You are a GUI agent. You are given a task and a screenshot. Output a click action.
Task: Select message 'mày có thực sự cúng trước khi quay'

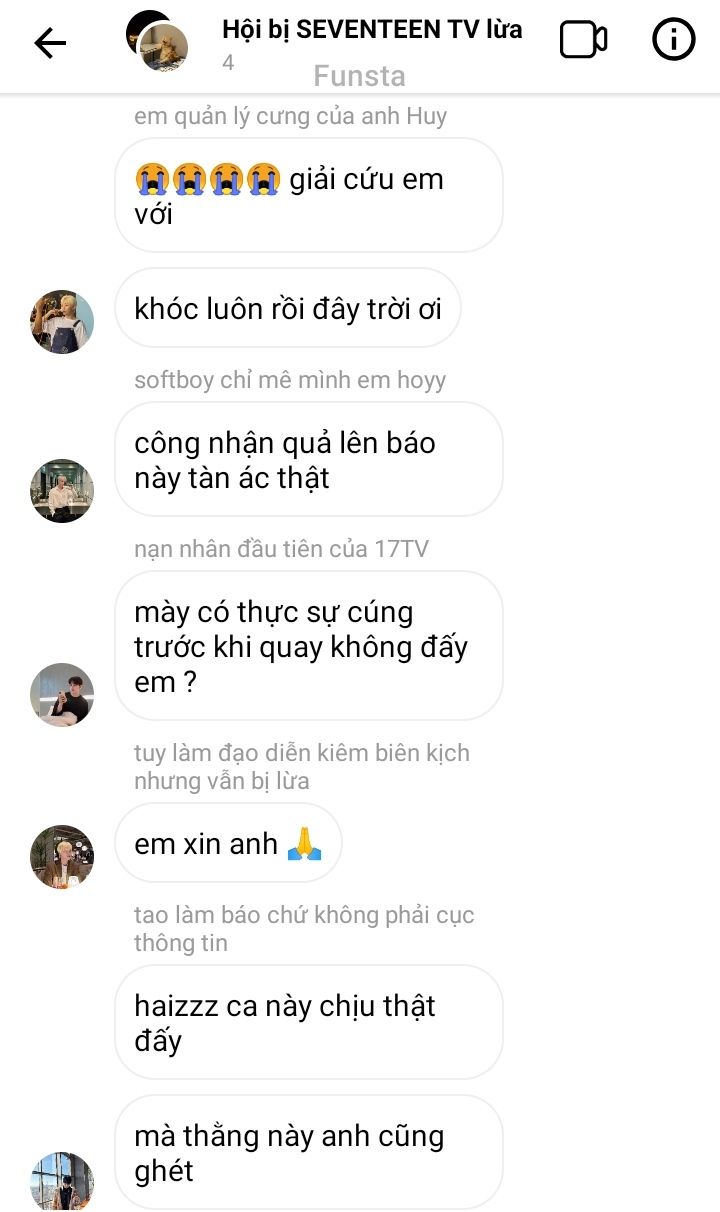308,646
